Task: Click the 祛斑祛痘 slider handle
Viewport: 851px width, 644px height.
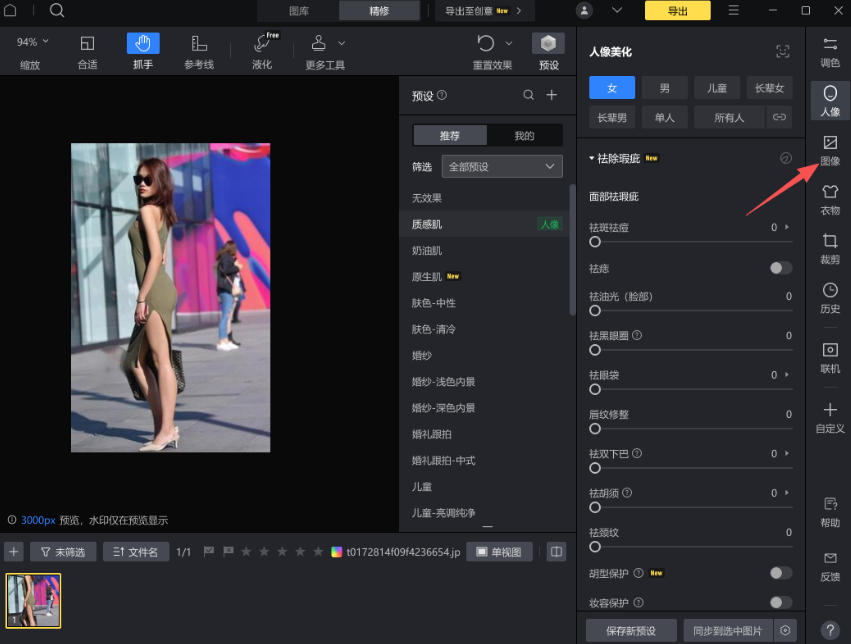Action: (595, 242)
